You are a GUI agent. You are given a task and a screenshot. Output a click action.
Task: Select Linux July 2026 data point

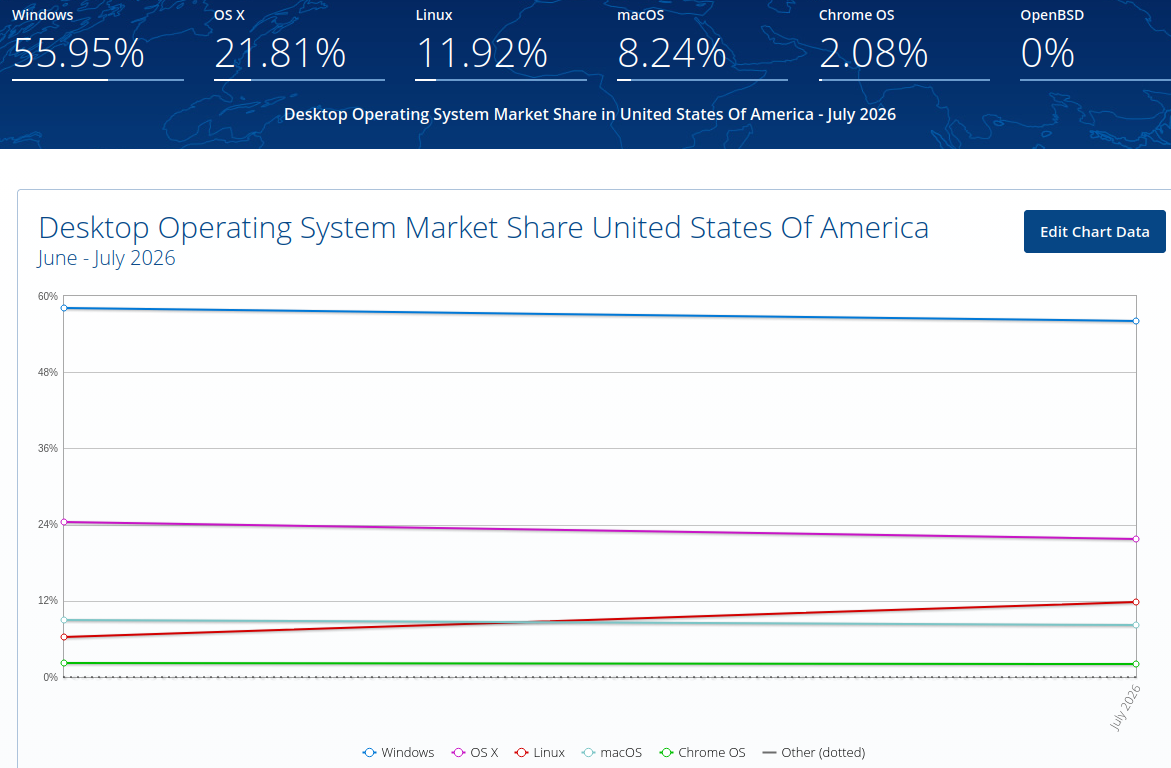(1136, 601)
